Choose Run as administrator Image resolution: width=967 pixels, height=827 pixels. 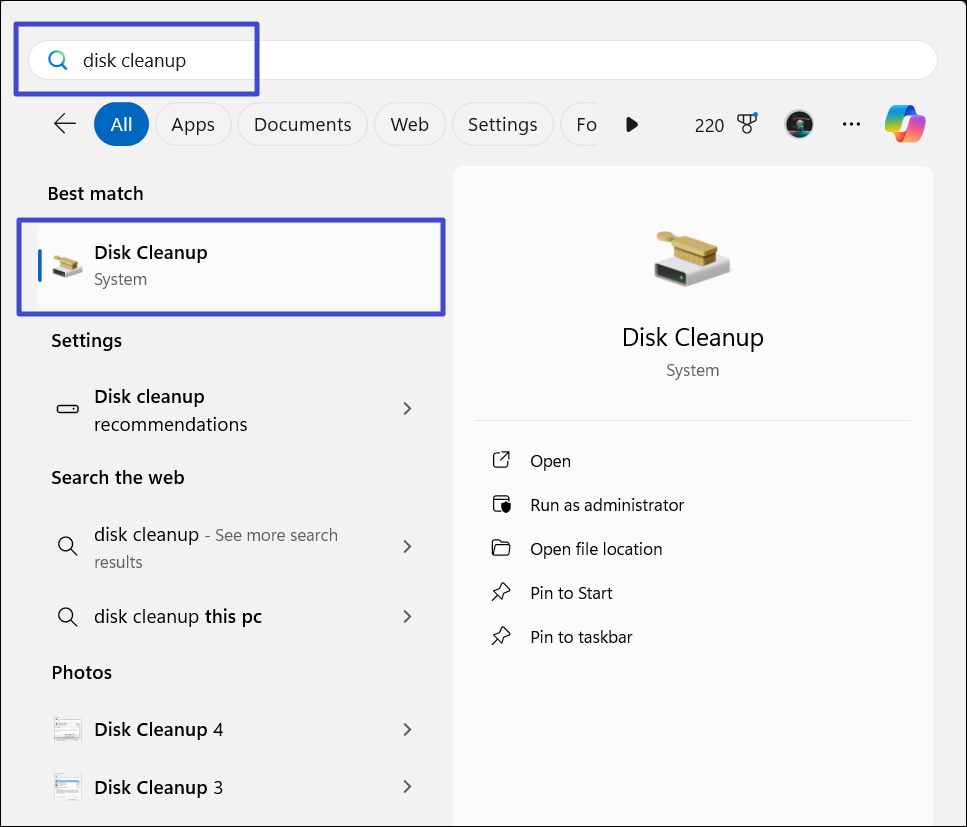pyautogui.click(x=606, y=505)
